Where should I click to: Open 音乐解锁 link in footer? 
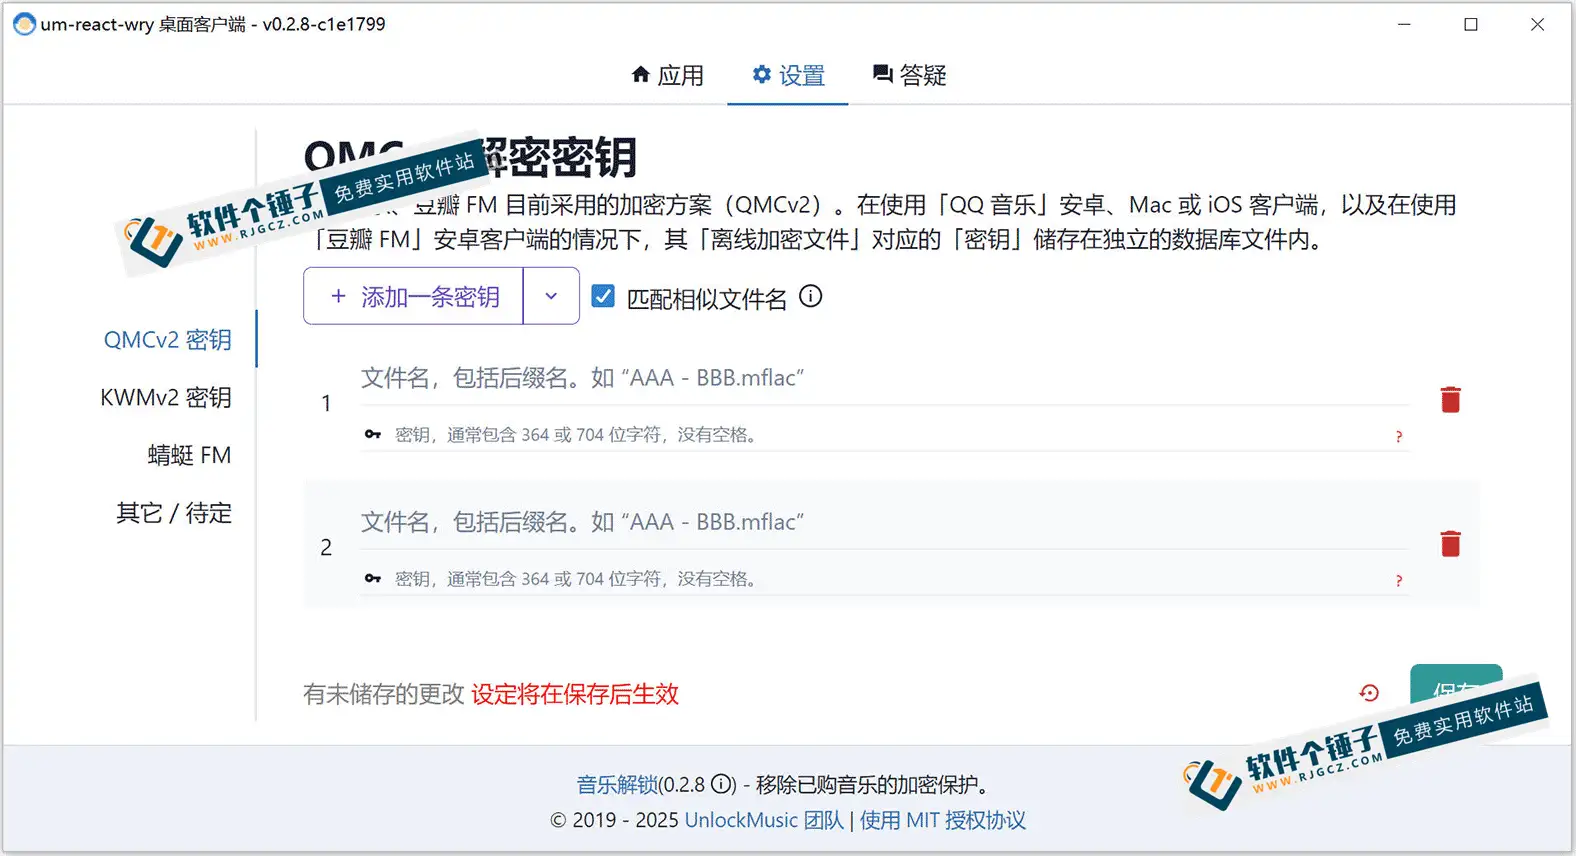[x=617, y=785]
